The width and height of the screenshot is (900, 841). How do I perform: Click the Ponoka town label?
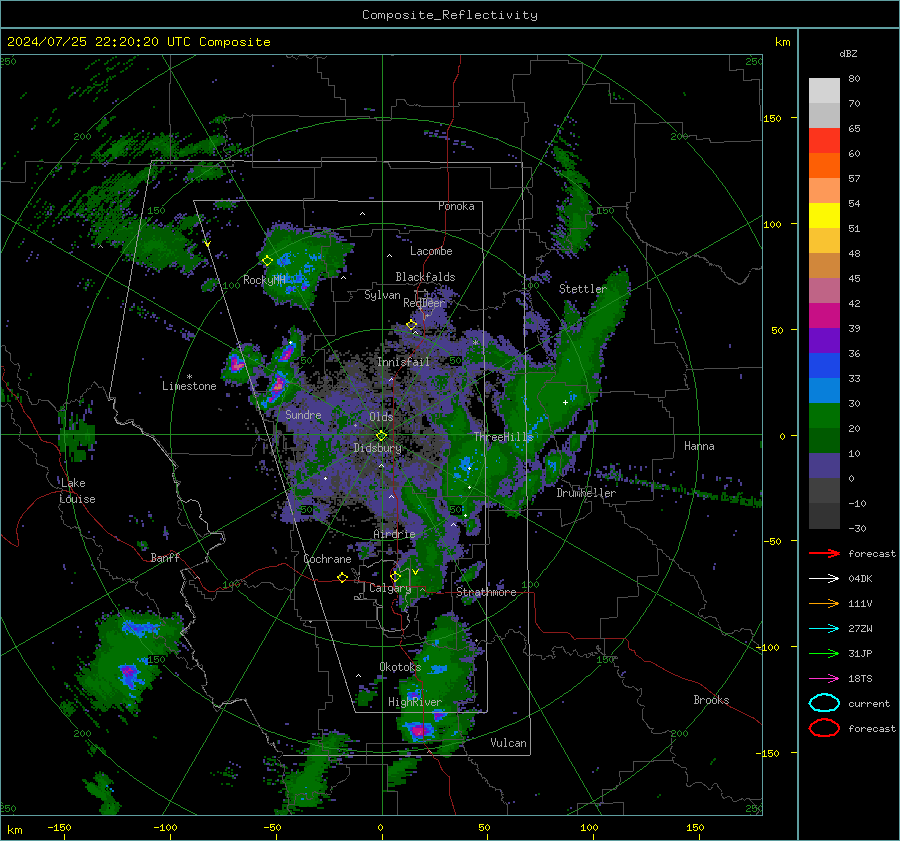[456, 206]
